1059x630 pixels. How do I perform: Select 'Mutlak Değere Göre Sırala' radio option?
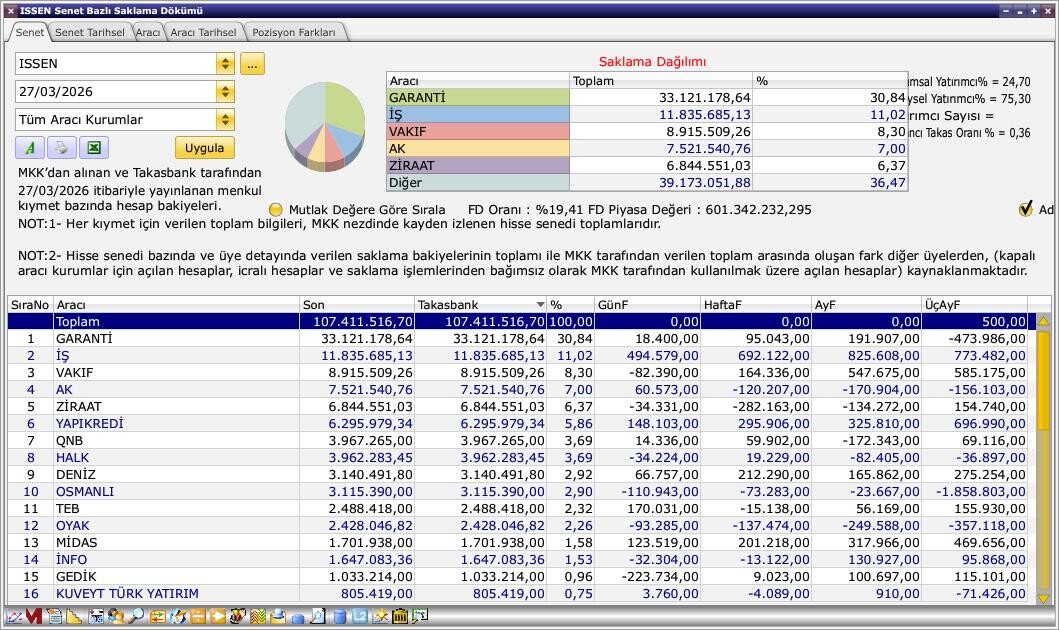[x=276, y=210]
